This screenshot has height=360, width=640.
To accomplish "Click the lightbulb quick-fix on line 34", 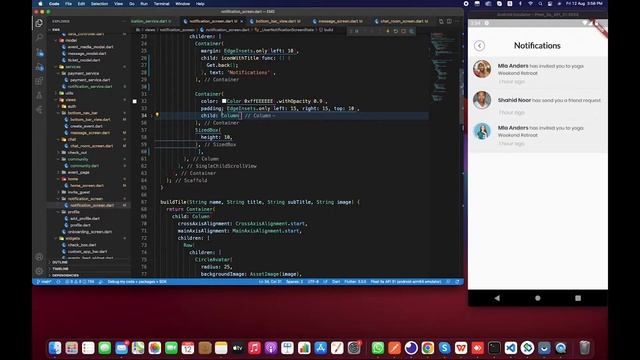I will 157,116.
